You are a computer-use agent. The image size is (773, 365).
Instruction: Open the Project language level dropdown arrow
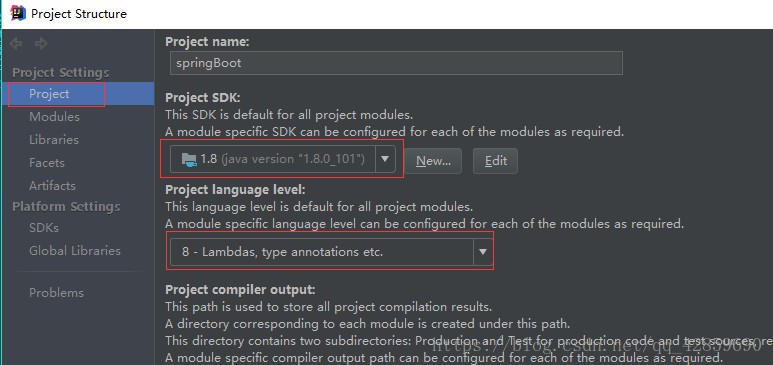(x=483, y=252)
